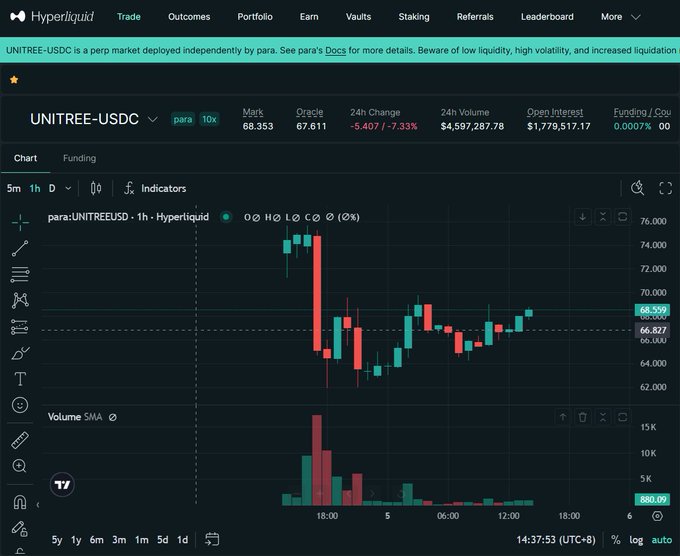Open the Staking page

point(414,17)
